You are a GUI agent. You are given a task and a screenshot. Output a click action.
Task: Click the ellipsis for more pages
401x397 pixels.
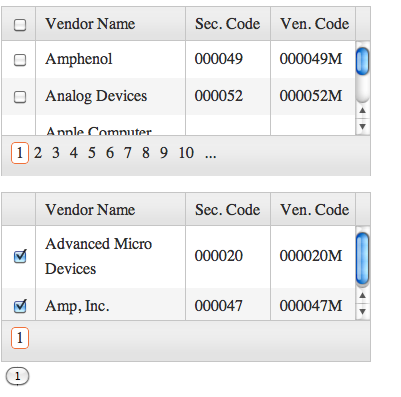[211, 155]
